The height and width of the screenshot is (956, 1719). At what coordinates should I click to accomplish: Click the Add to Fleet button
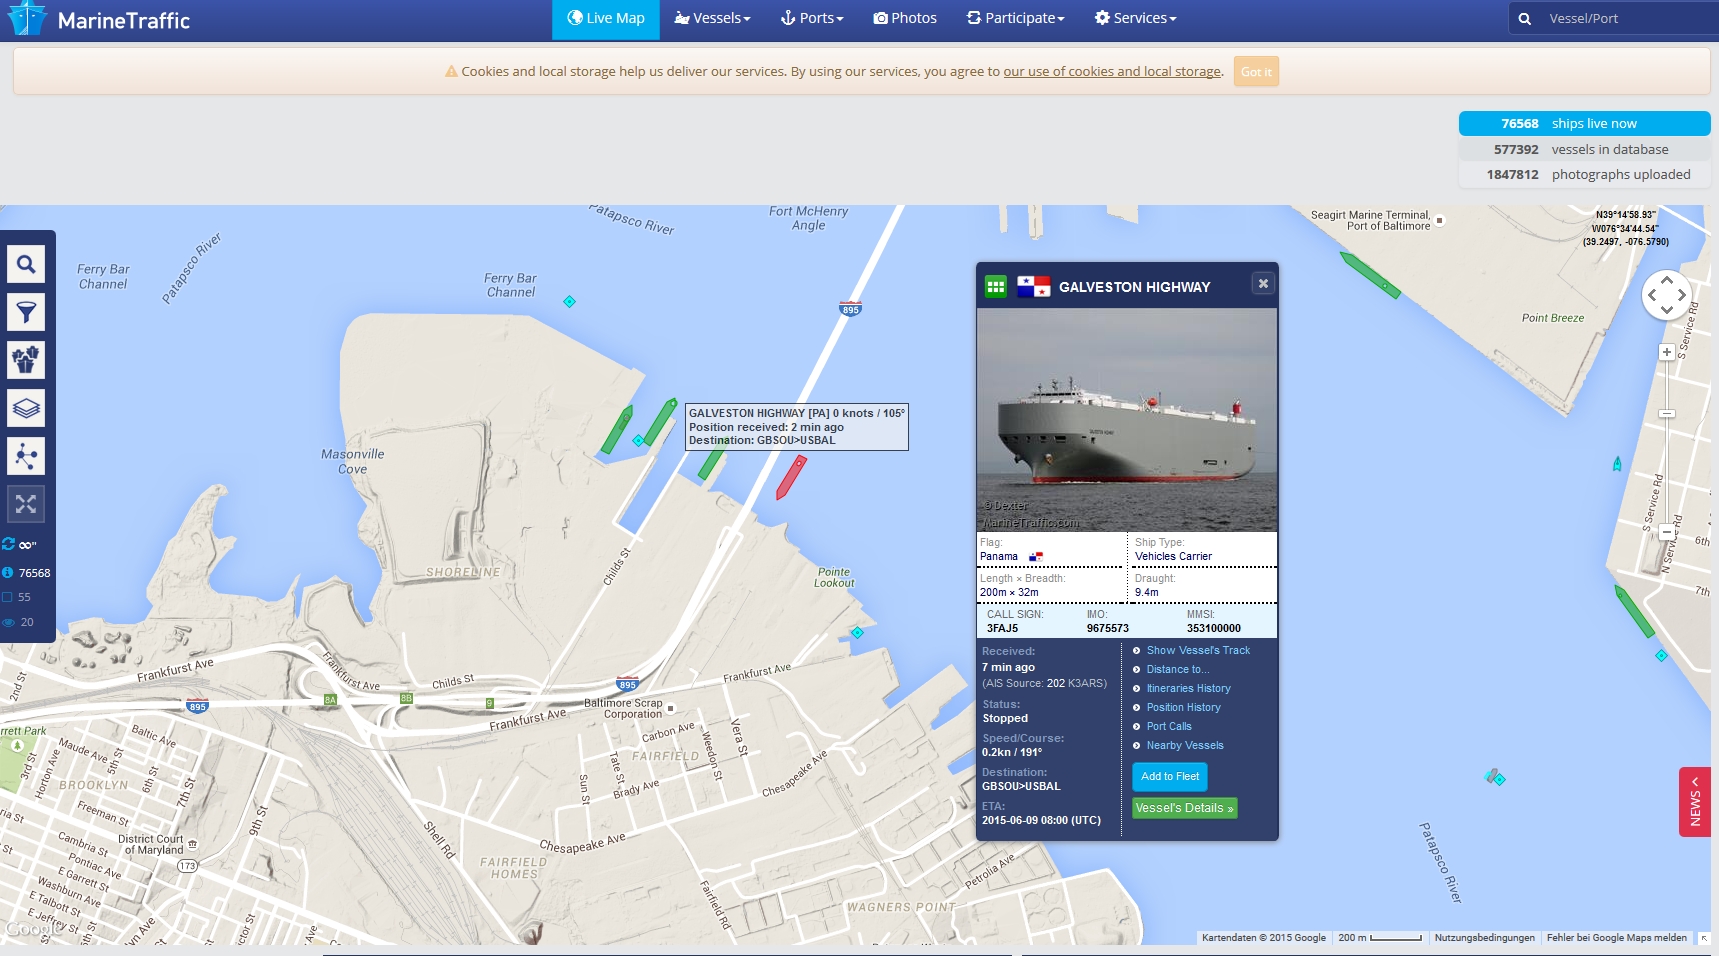coord(1170,777)
